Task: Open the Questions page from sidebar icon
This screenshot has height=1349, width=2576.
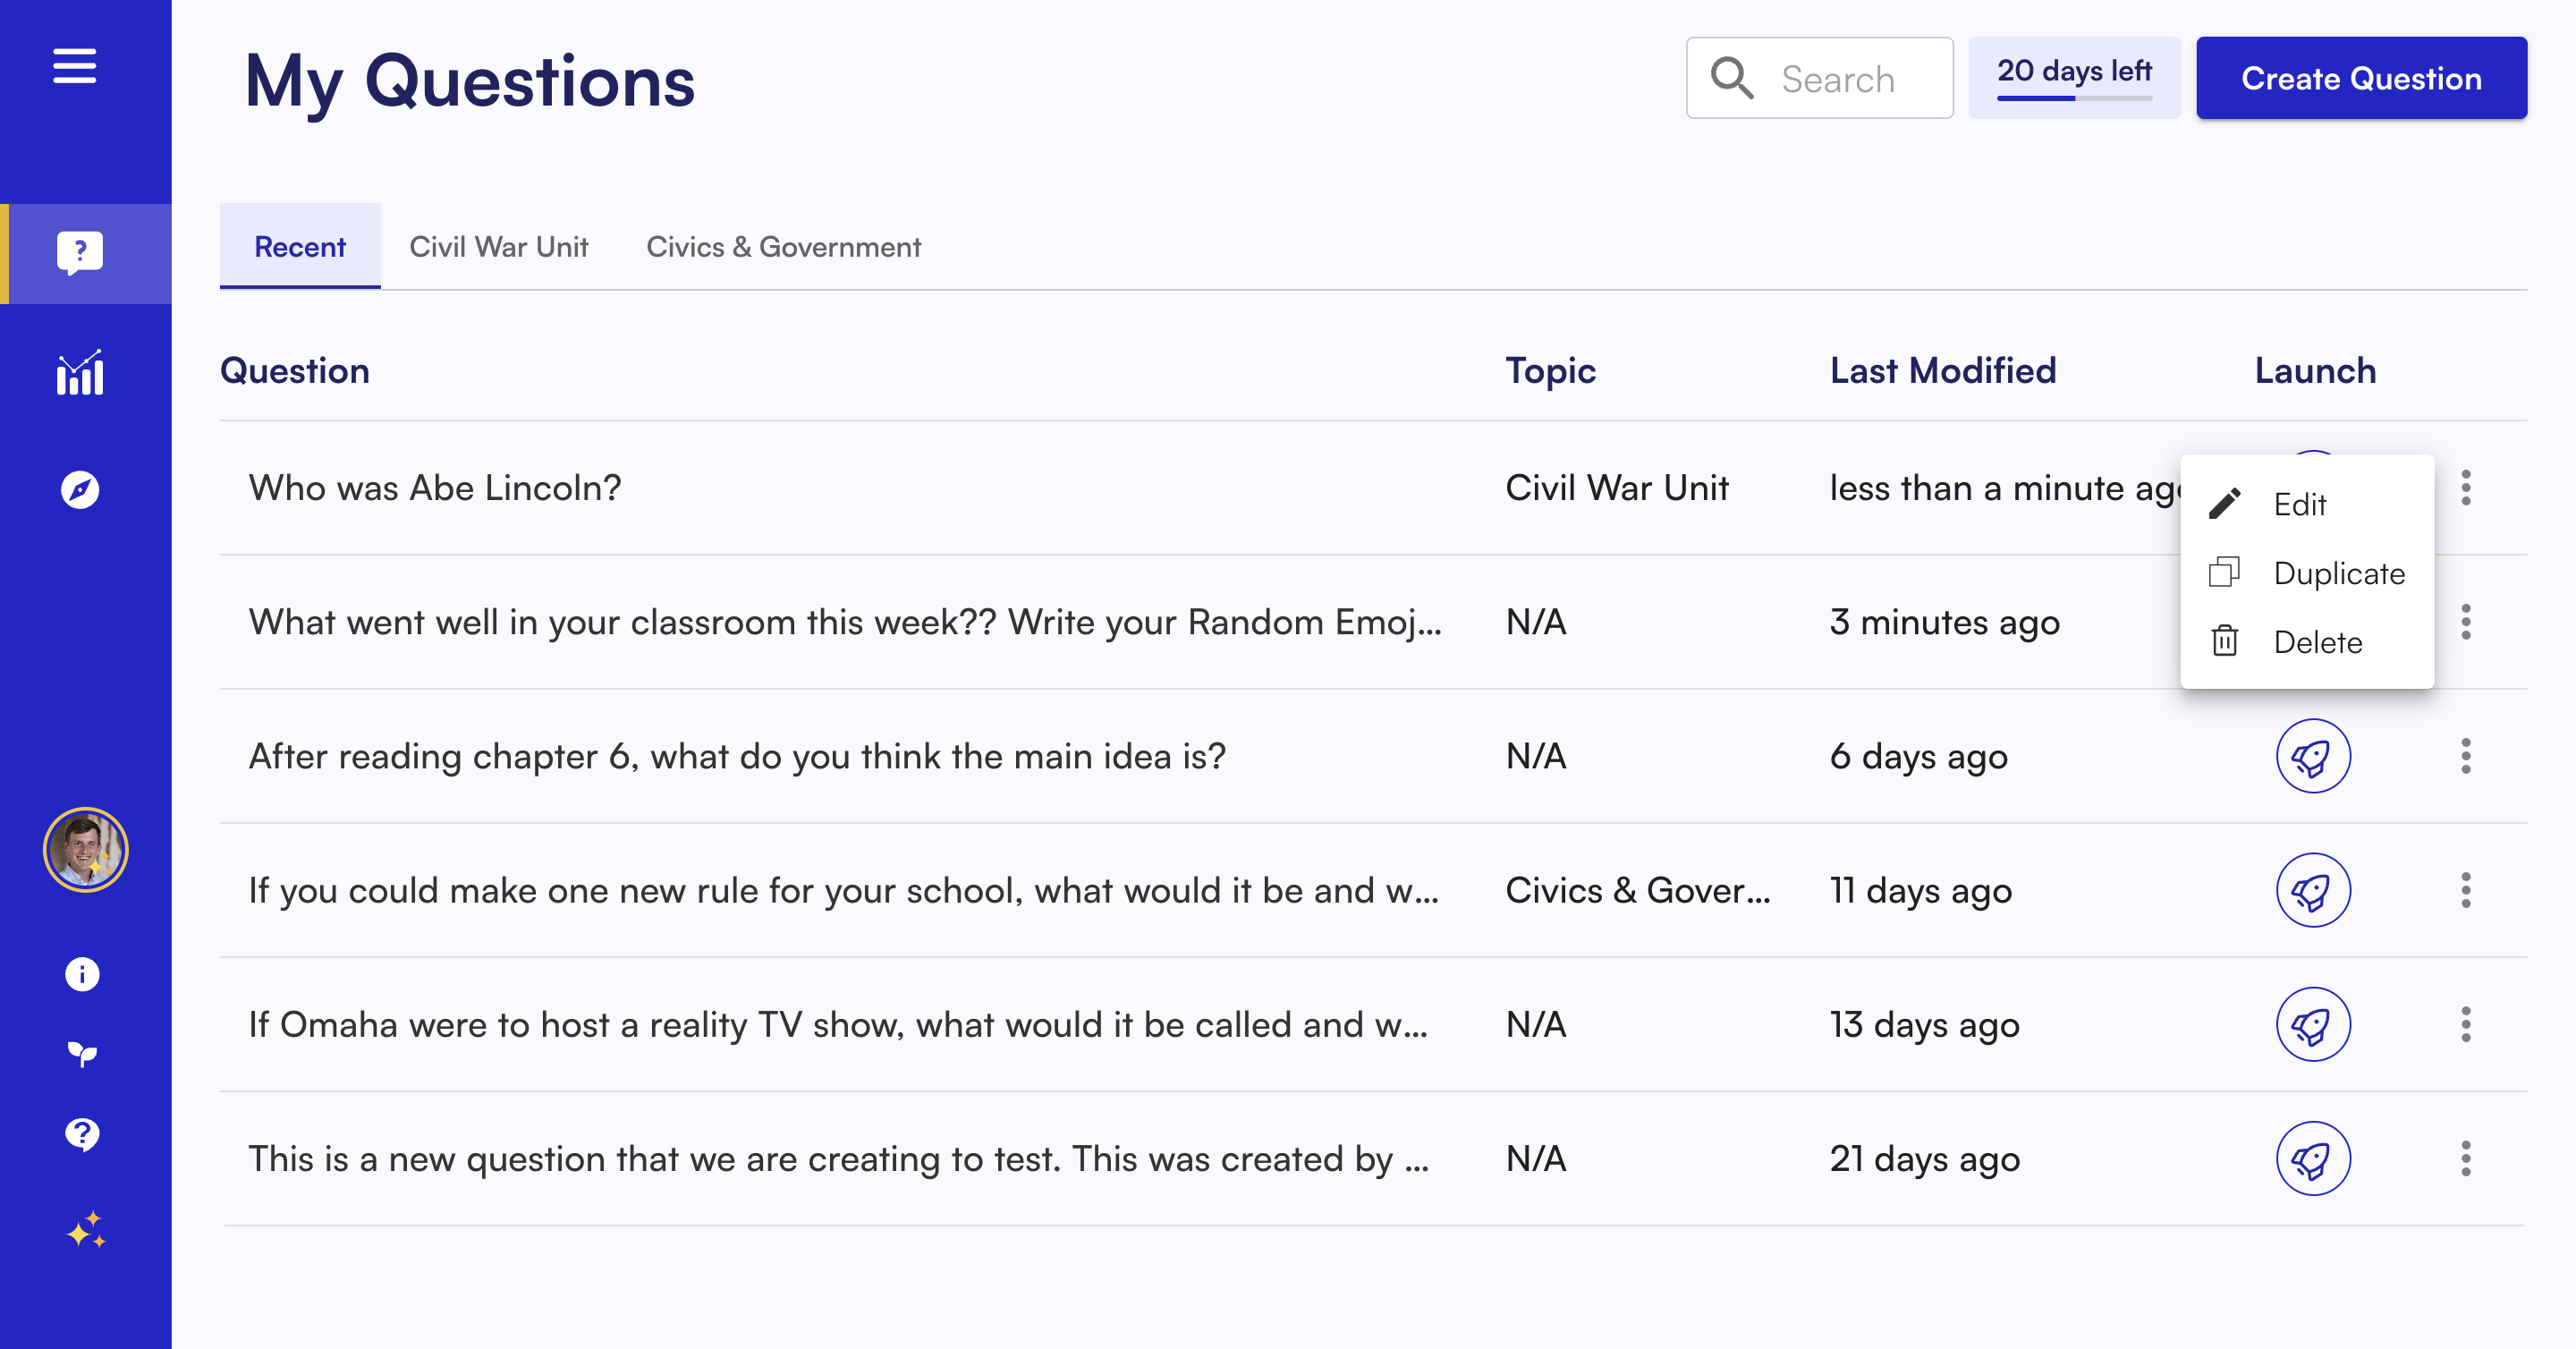Action: pyautogui.click(x=80, y=253)
